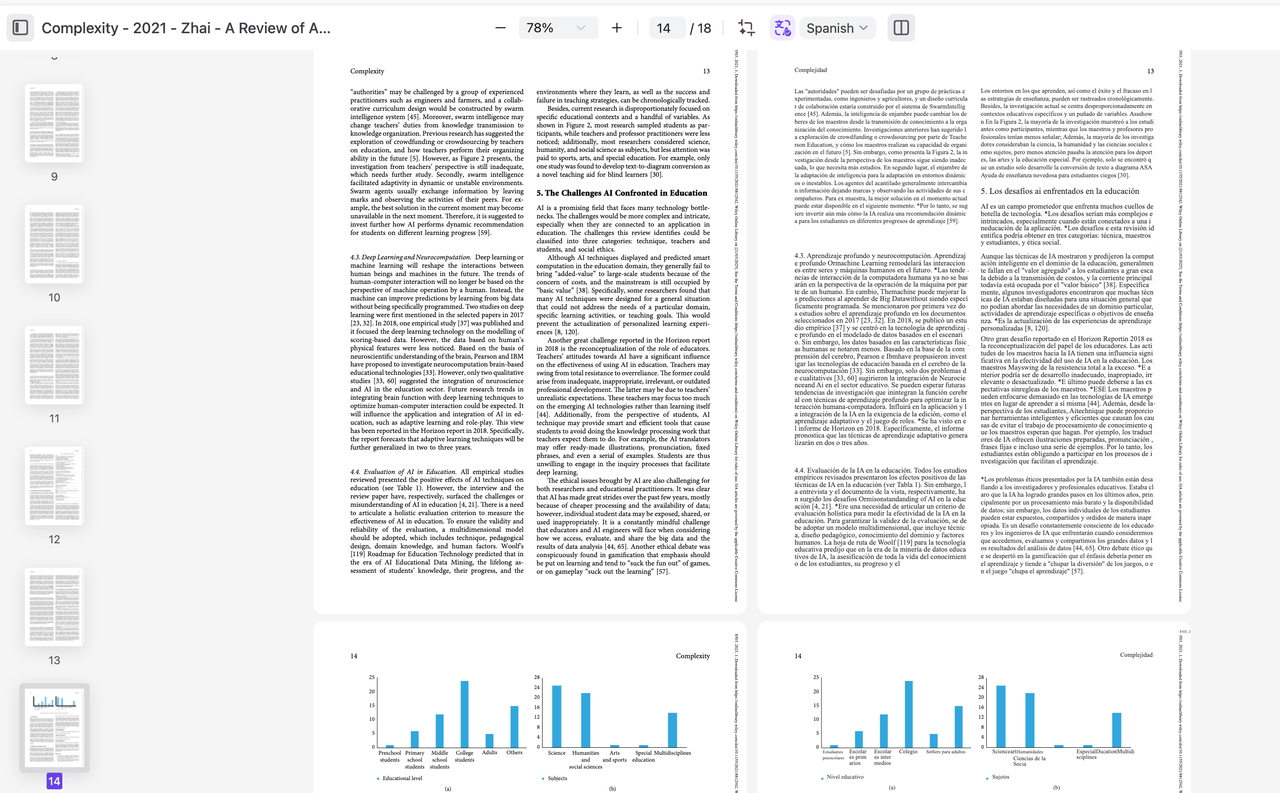
Task: Click the "/ 18" total pages text
Action: 702,28
